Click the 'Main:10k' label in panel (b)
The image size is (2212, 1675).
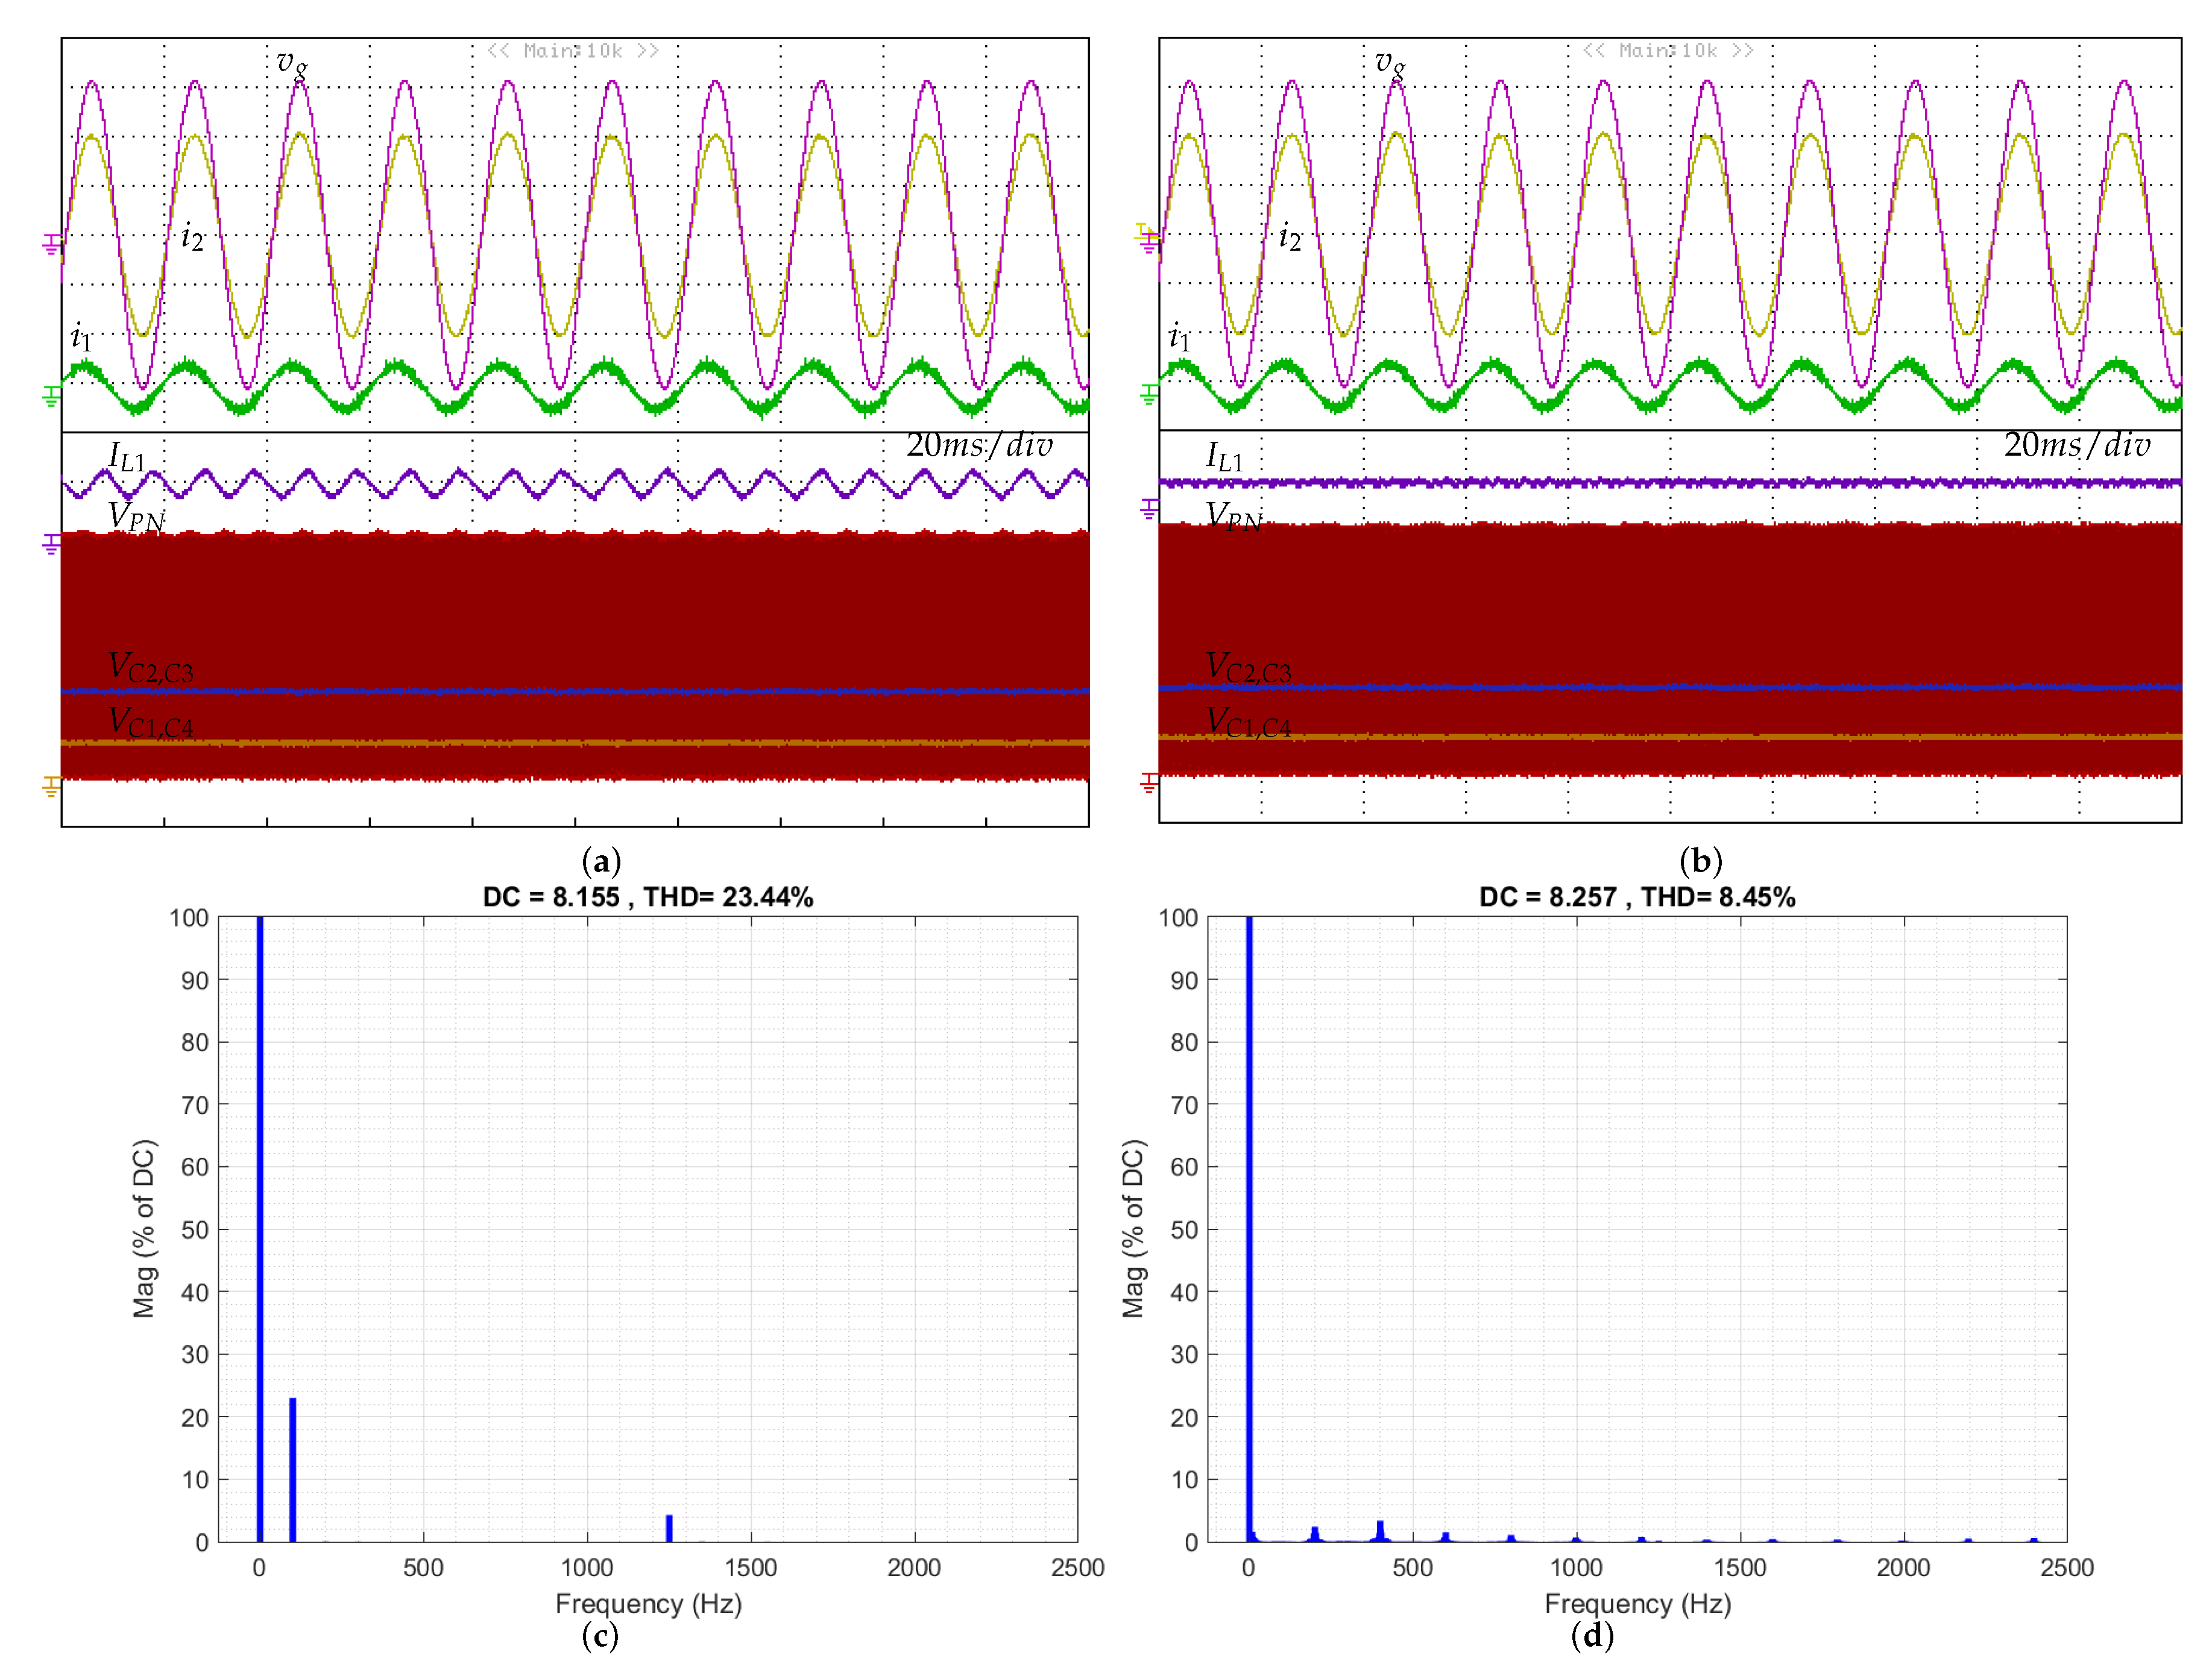click(1667, 51)
